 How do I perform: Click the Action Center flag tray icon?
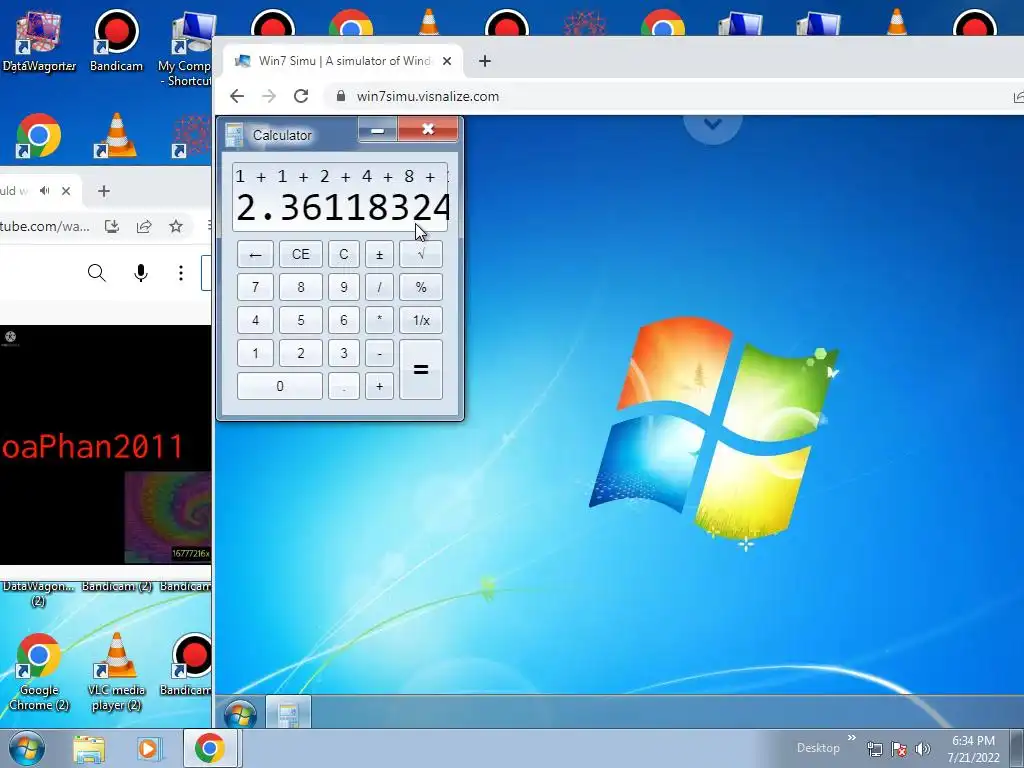tap(899, 749)
